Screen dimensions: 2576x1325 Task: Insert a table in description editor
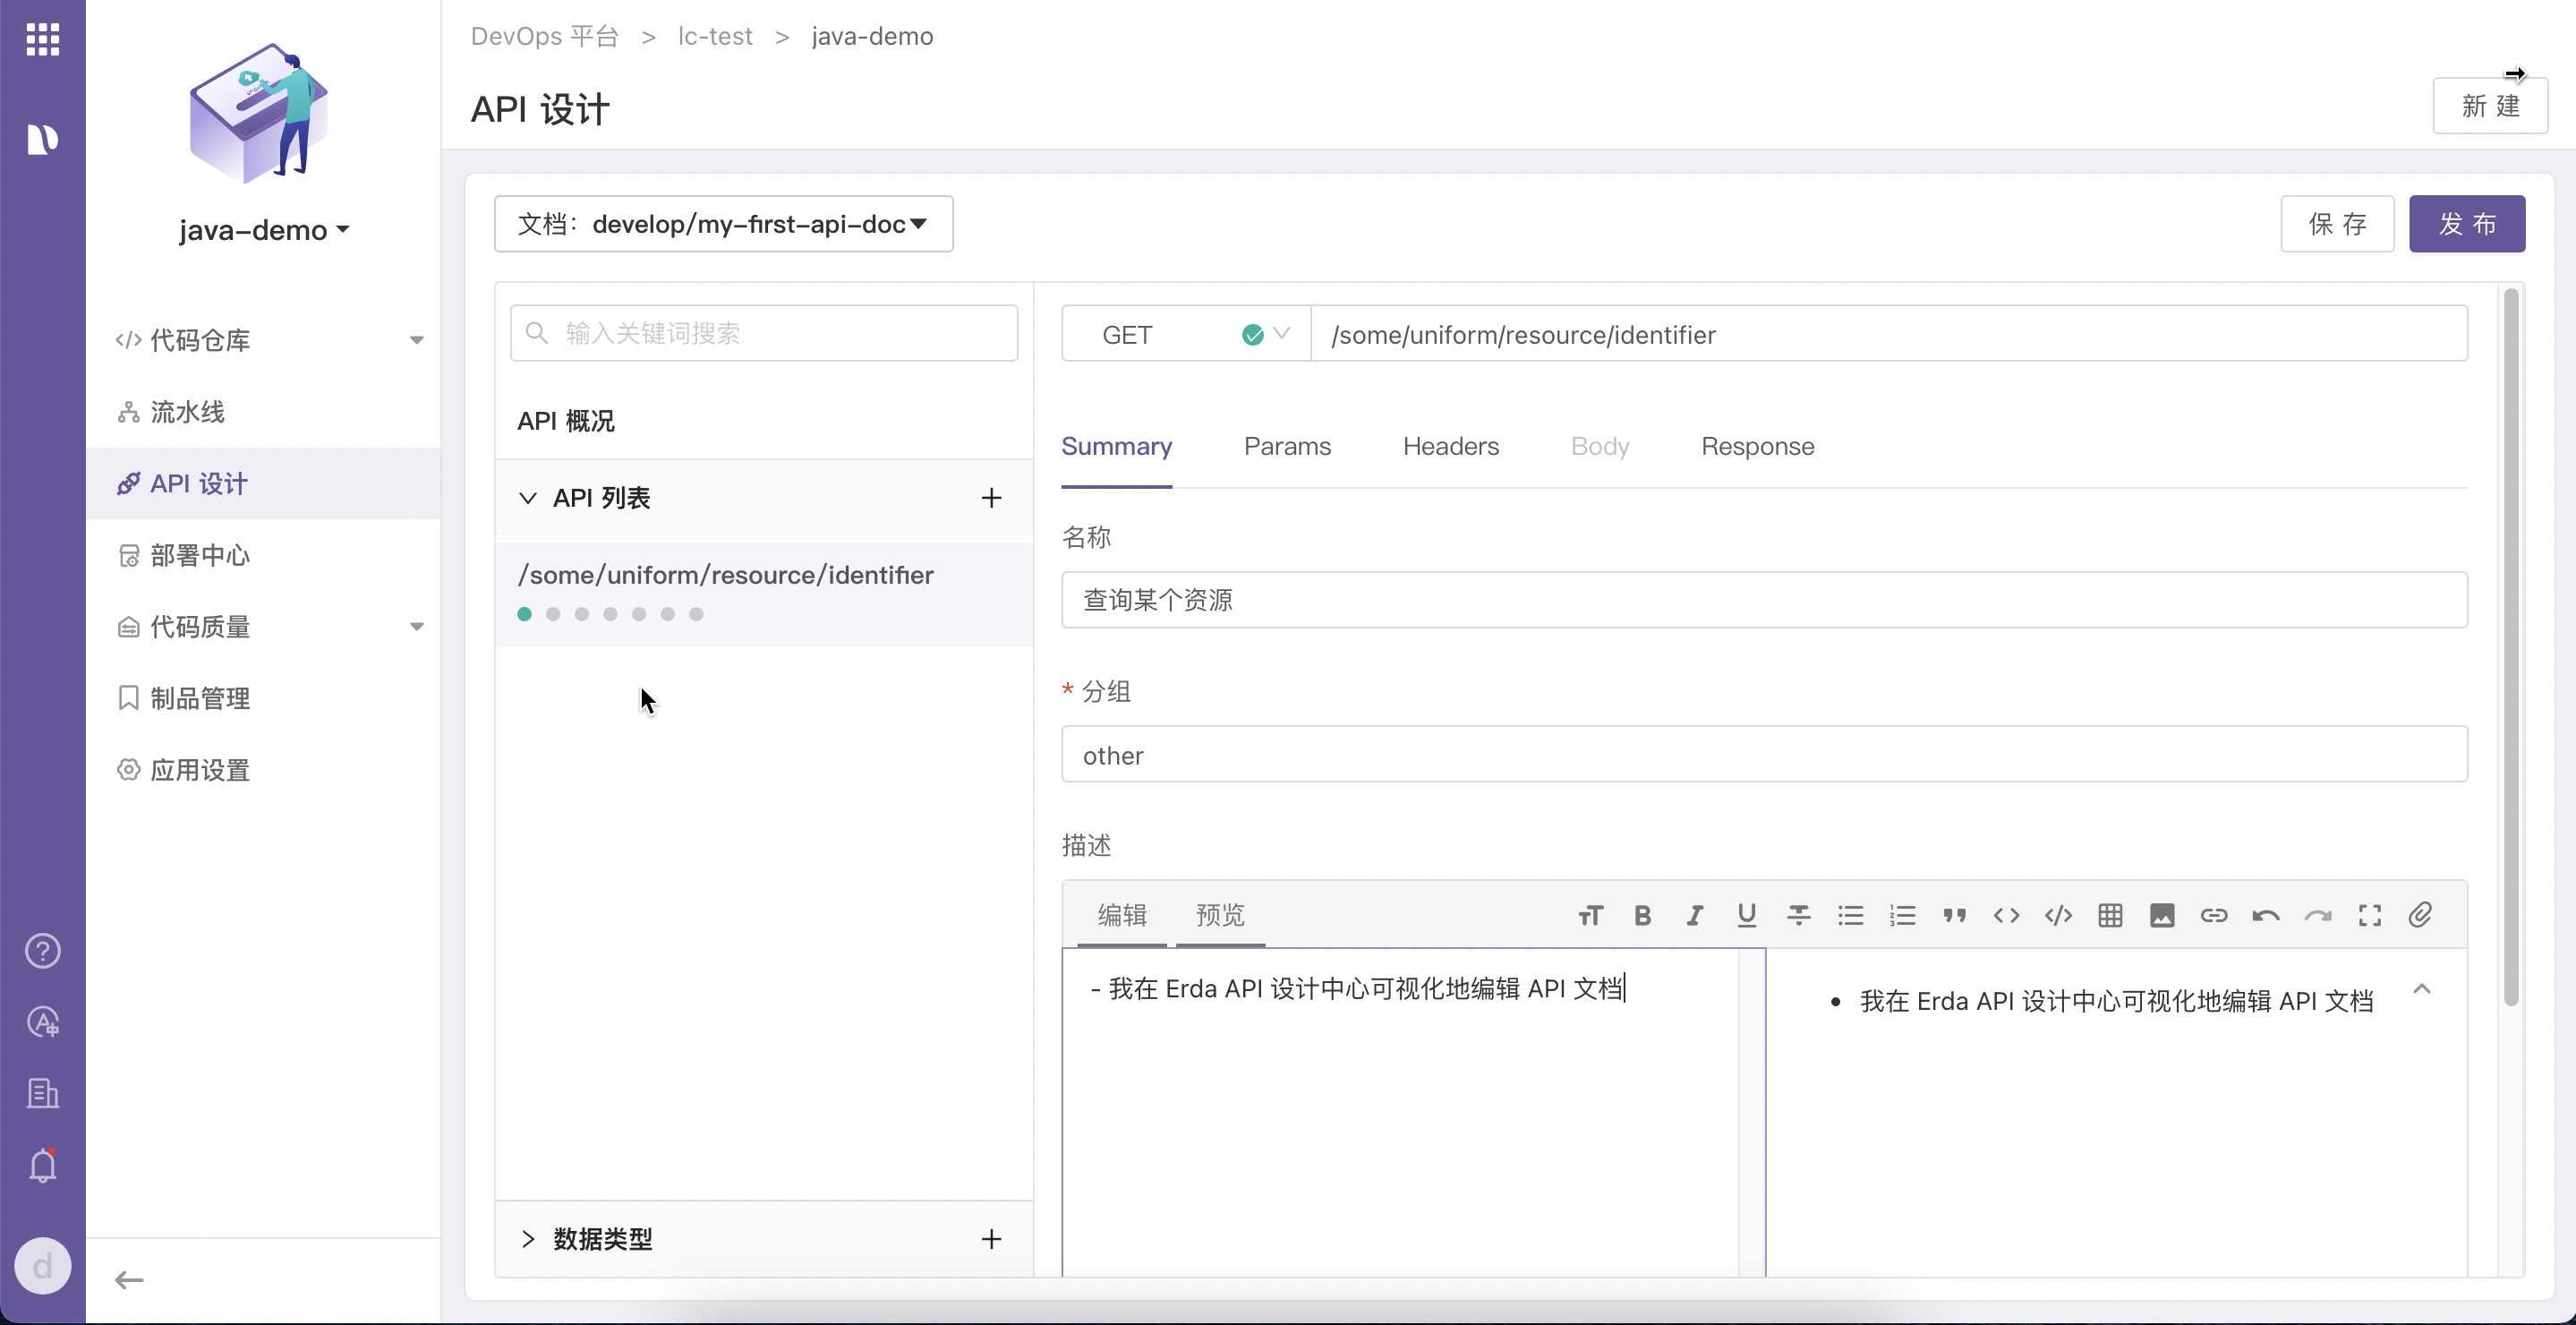click(x=2110, y=915)
